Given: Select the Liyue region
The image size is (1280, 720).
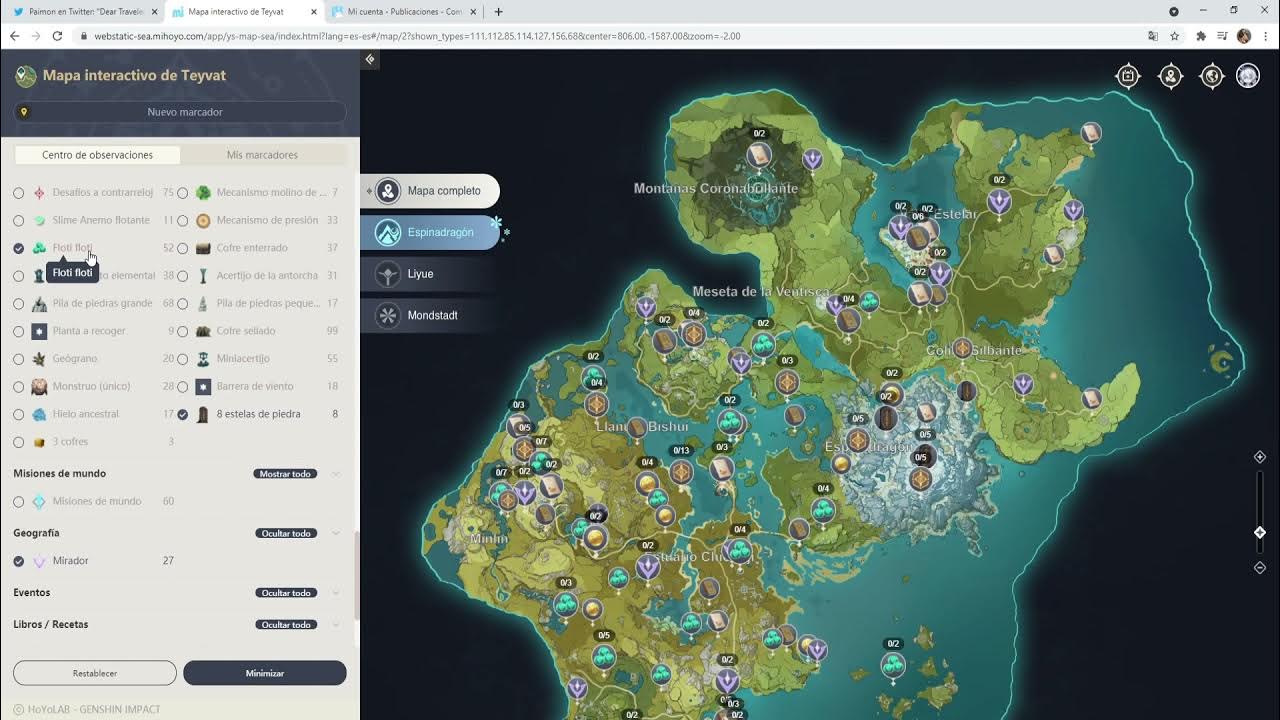Looking at the screenshot, I should click(431, 274).
